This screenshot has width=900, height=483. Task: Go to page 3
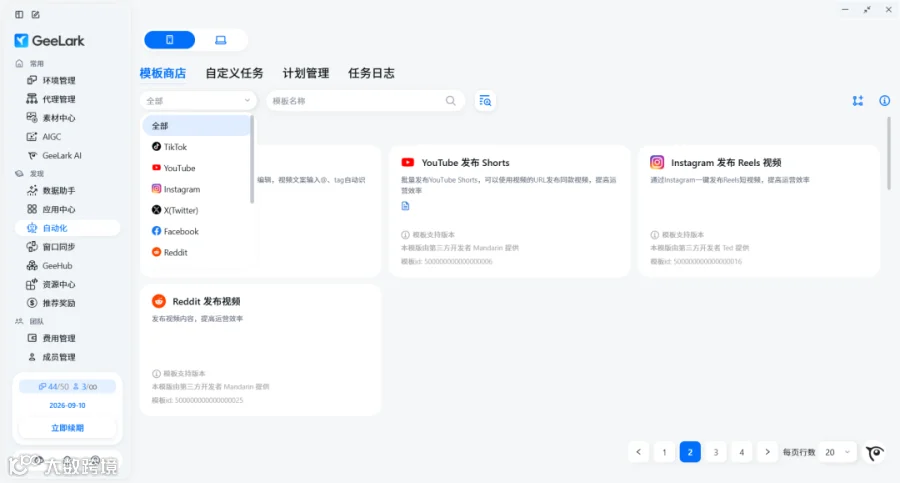tap(716, 452)
